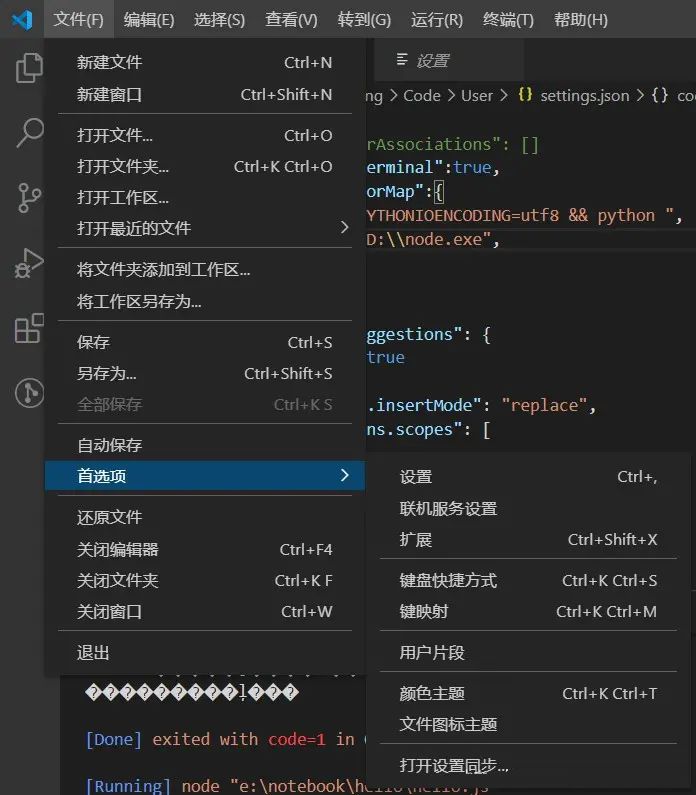Open 设置 from preferences submenu
The width and height of the screenshot is (696, 795).
pyautogui.click(x=528, y=477)
